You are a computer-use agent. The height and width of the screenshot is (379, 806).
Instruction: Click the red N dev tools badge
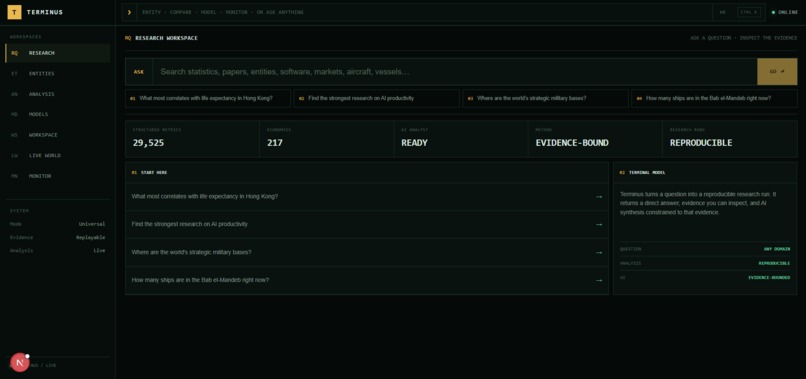(20, 363)
